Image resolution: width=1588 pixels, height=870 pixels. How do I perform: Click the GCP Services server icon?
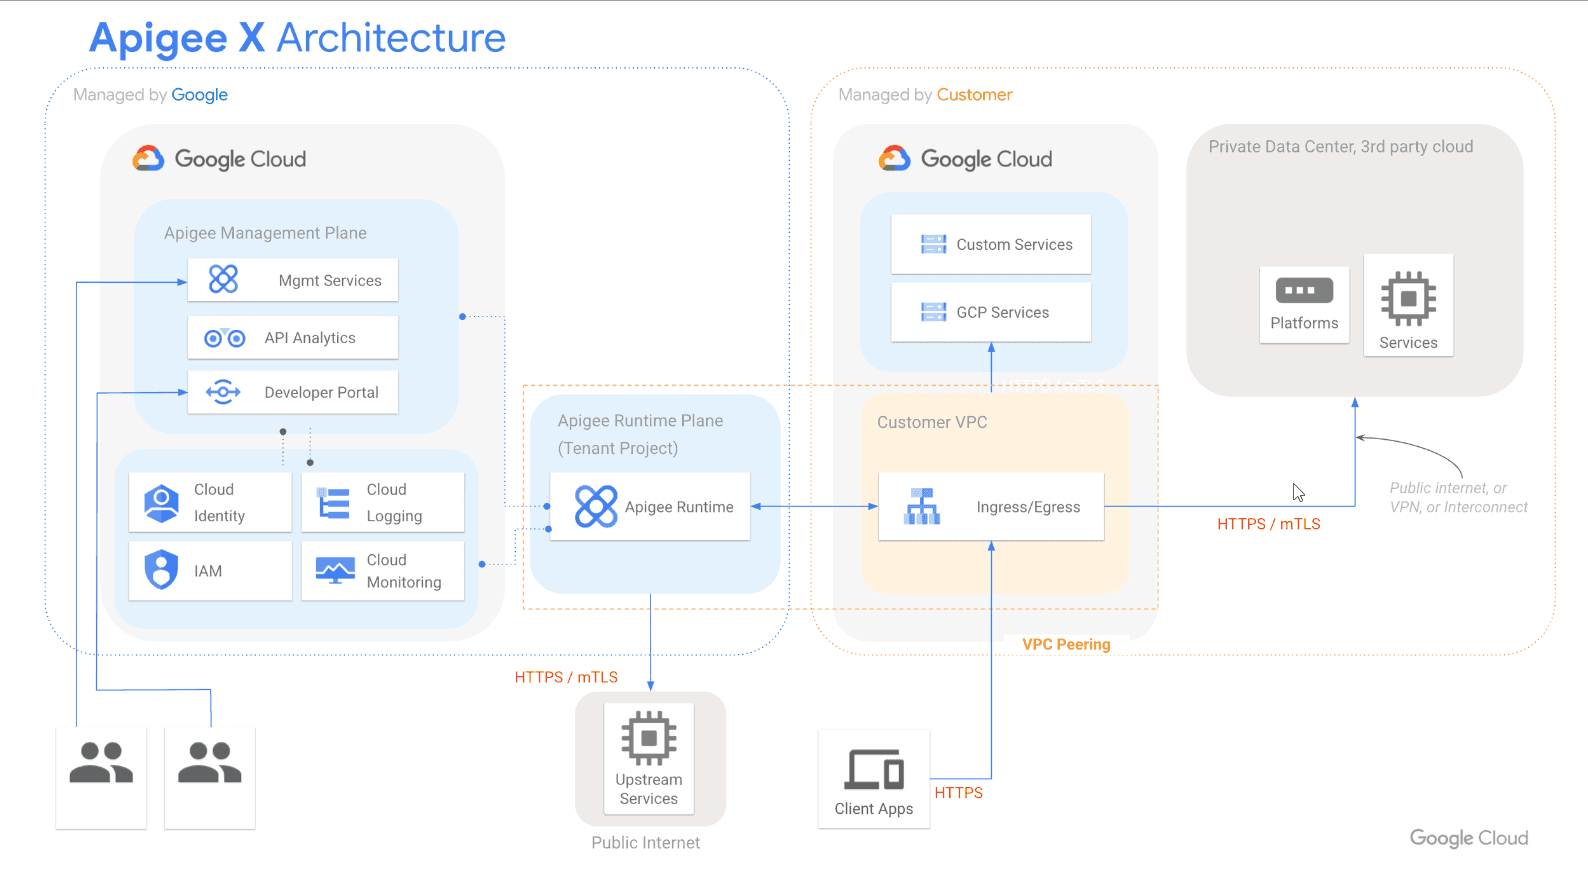point(933,312)
